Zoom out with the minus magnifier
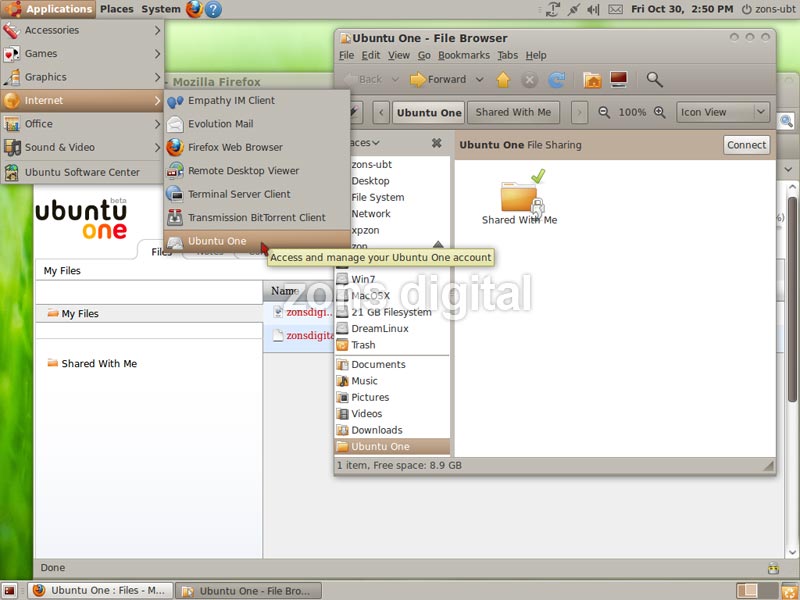 tap(604, 112)
